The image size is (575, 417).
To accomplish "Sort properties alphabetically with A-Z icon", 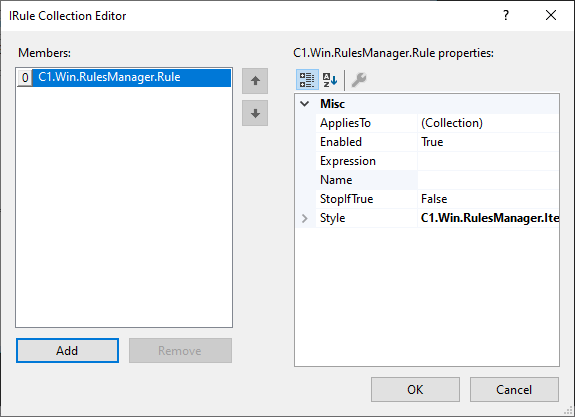I will [330, 80].
